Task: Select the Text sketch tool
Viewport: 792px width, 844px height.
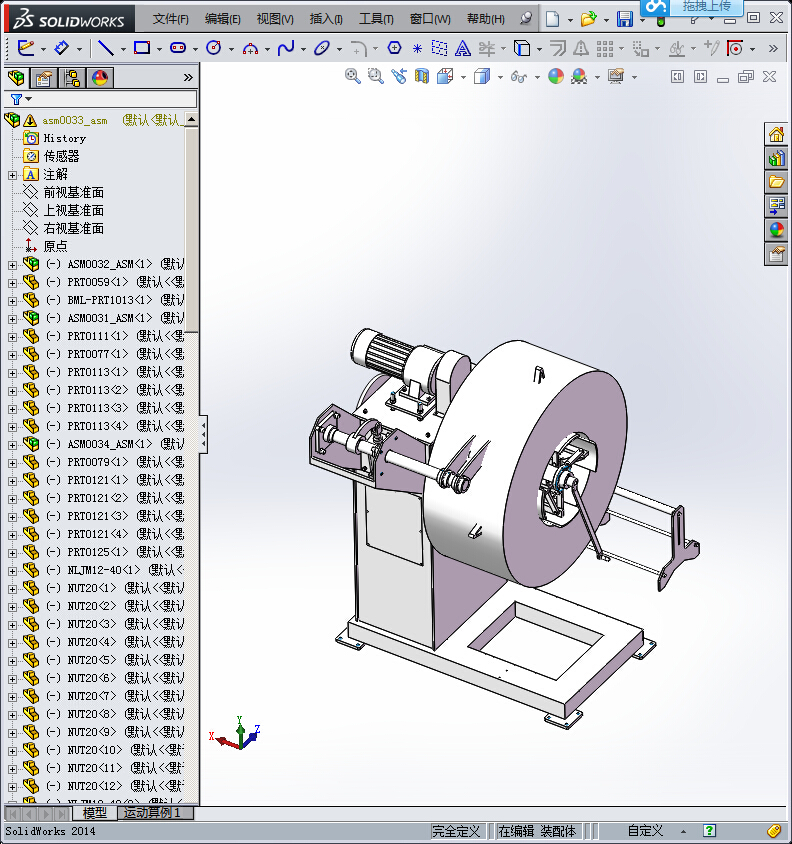Action: pos(462,48)
